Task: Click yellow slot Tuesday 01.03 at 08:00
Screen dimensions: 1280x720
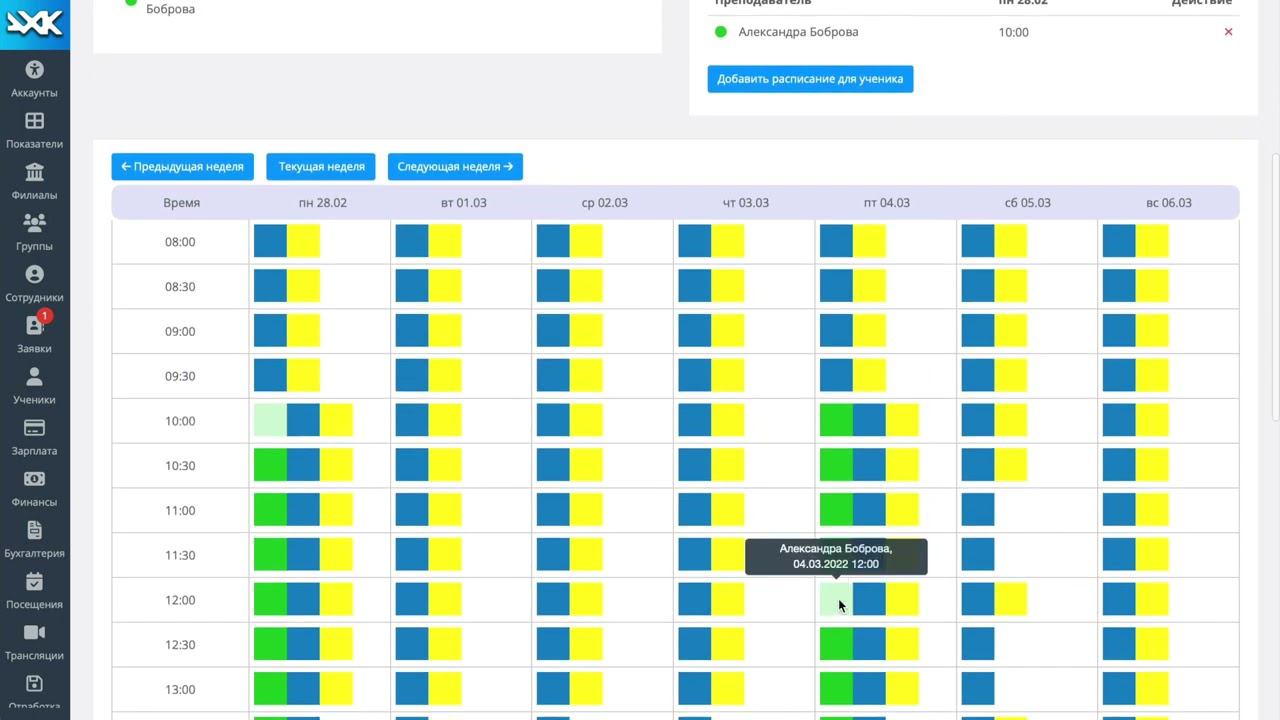Action: pyautogui.click(x=445, y=241)
